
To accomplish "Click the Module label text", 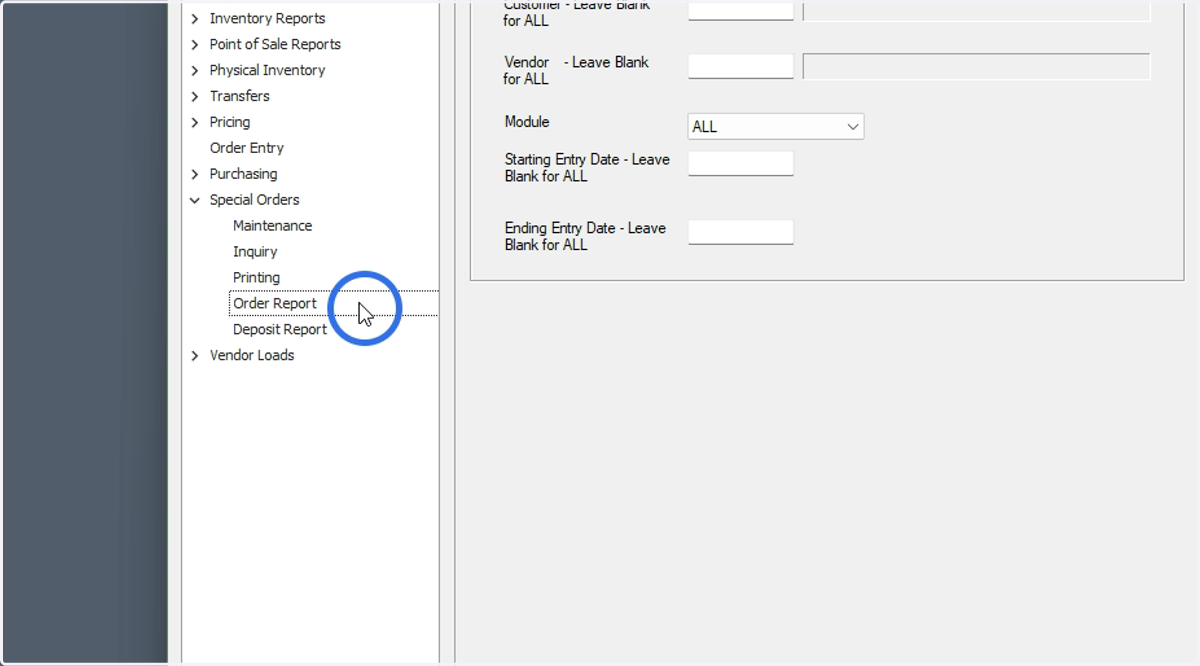I will click(527, 122).
